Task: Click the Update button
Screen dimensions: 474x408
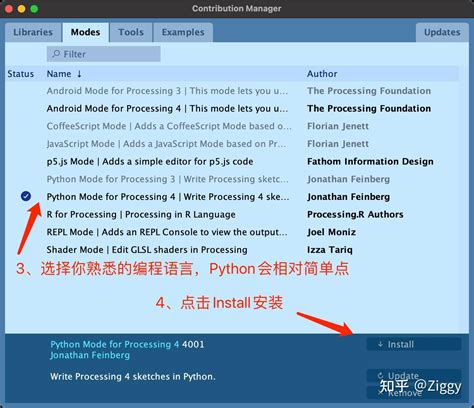Action: 414,376
